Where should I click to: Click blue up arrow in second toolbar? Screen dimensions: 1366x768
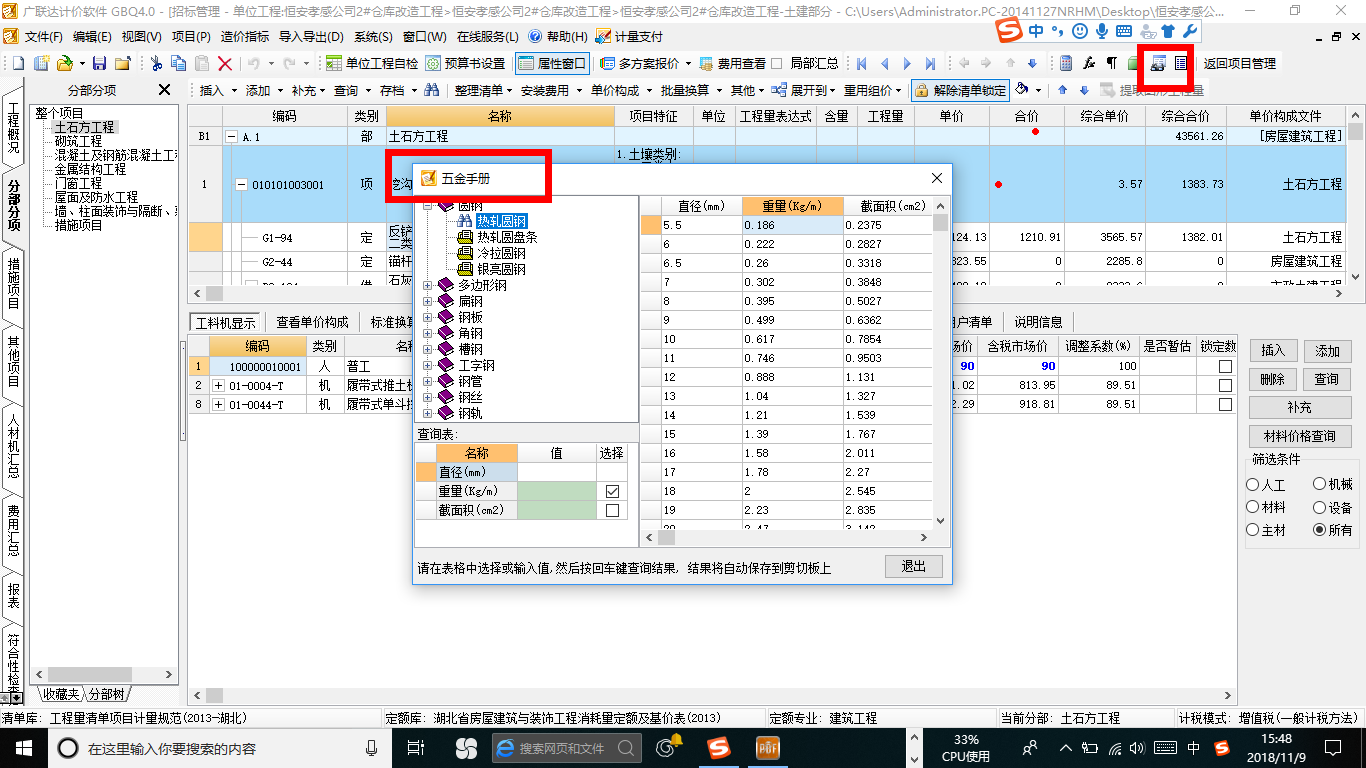click(1062, 90)
